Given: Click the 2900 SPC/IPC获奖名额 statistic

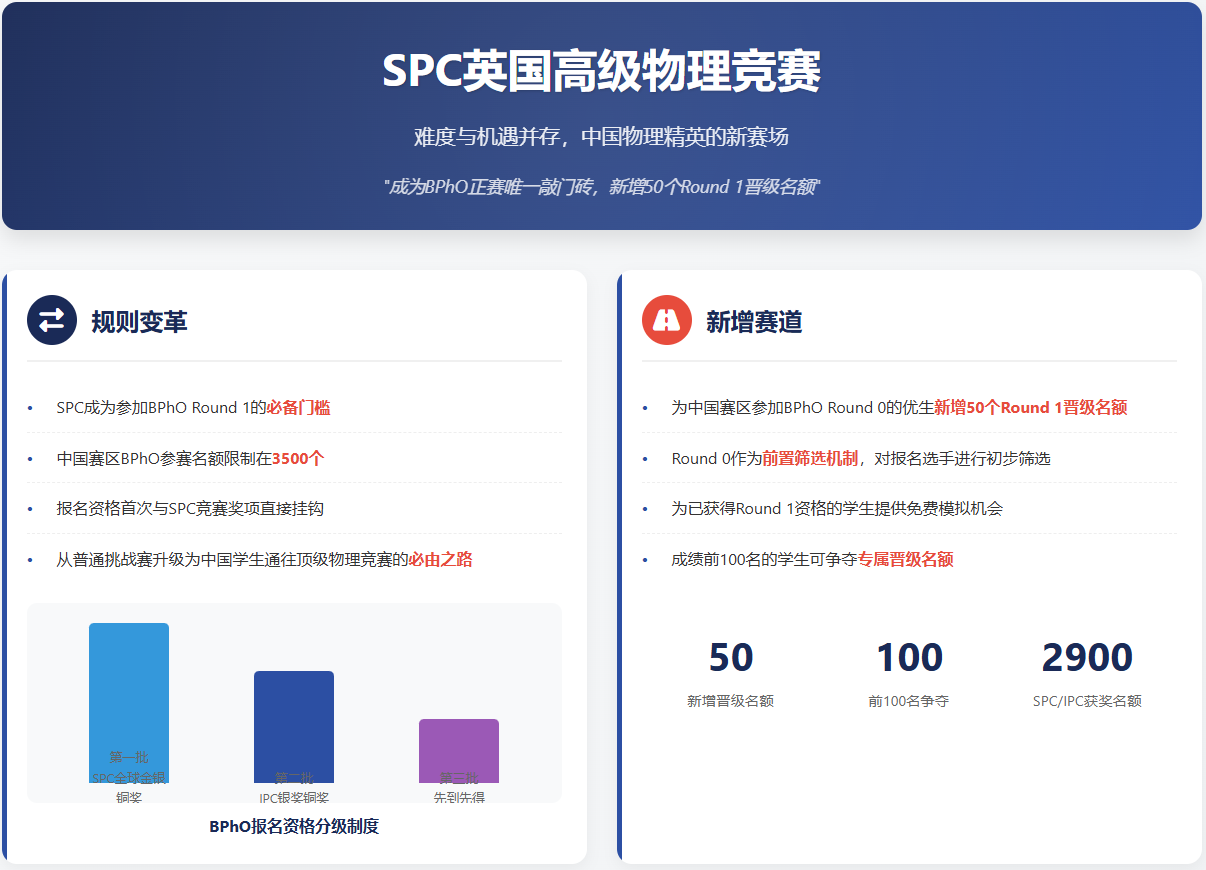Looking at the screenshot, I should click(x=1087, y=670).
